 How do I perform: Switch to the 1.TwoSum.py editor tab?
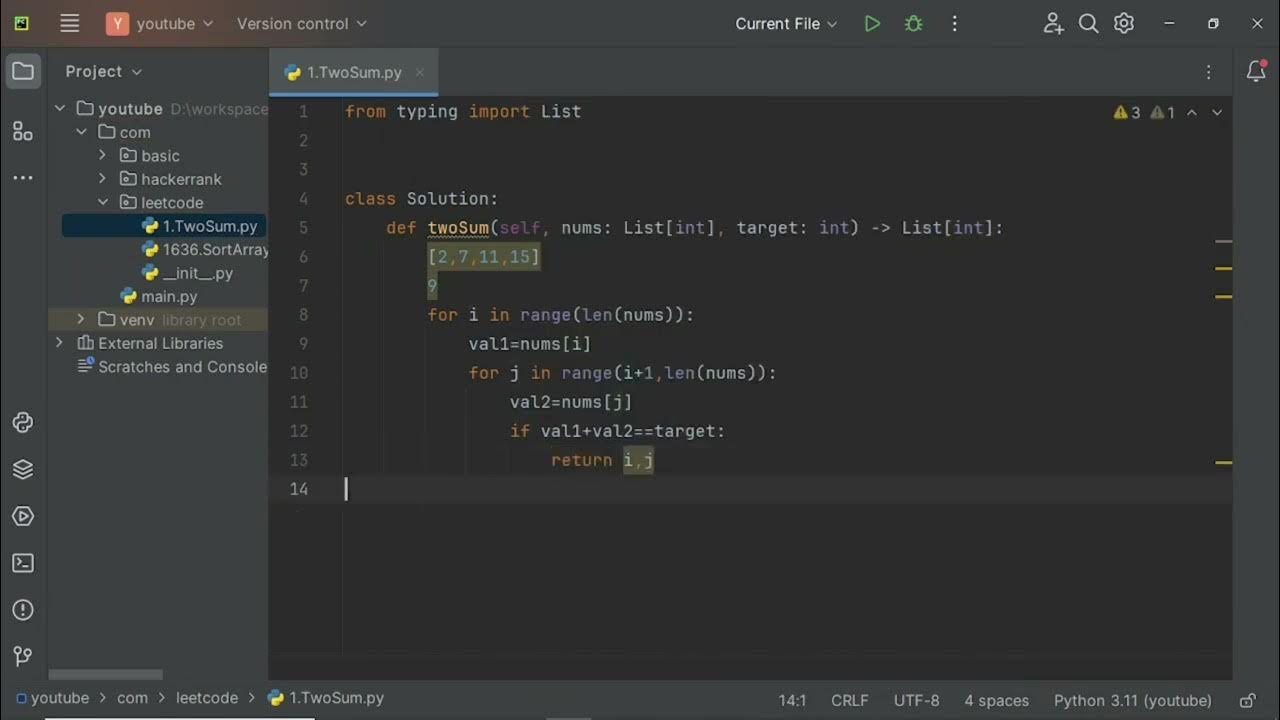tap(354, 72)
